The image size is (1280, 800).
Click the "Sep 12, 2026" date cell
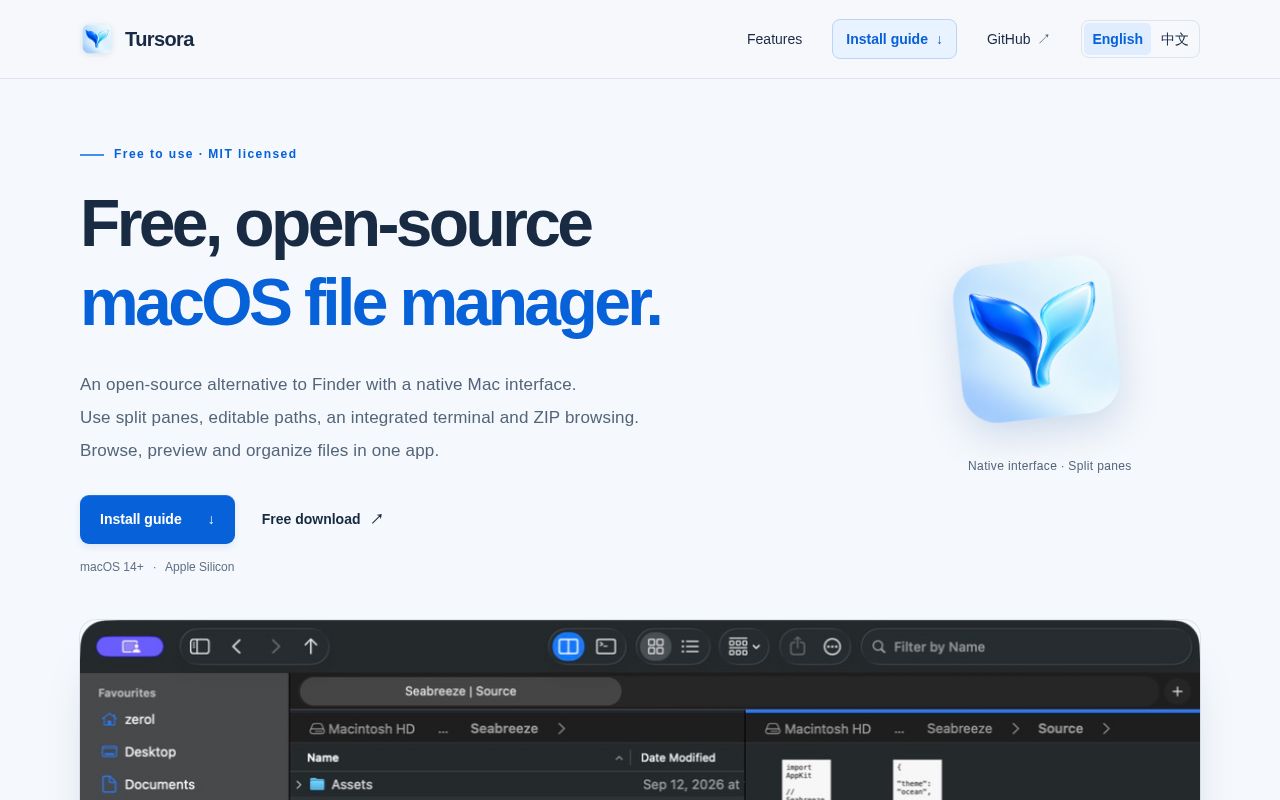(691, 784)
